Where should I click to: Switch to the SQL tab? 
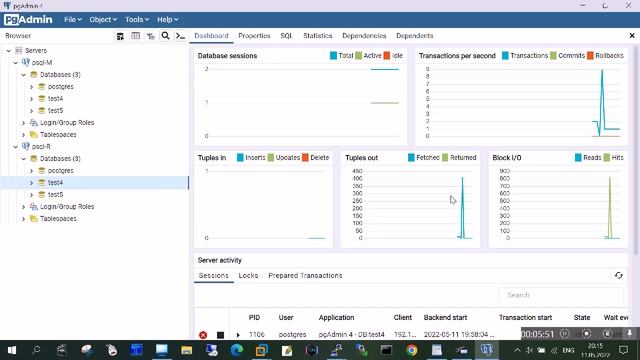[286, 36]
